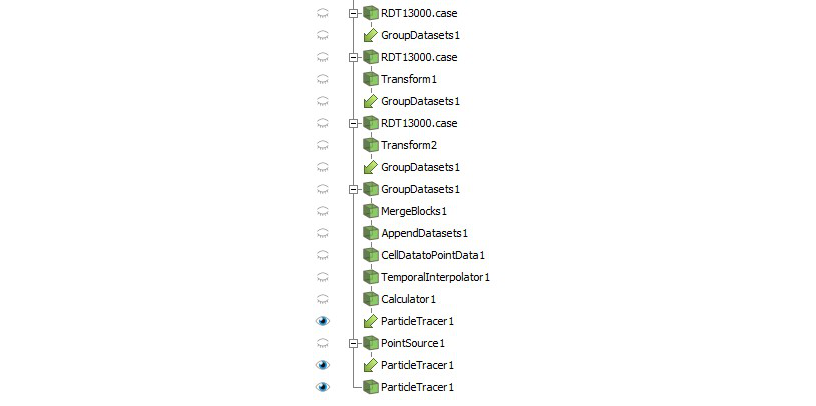Image resolution: width=816 pixels, height=406 pixels.
Task: Click the MergeBlocks1 cube icon
Action: pos(371,211)
